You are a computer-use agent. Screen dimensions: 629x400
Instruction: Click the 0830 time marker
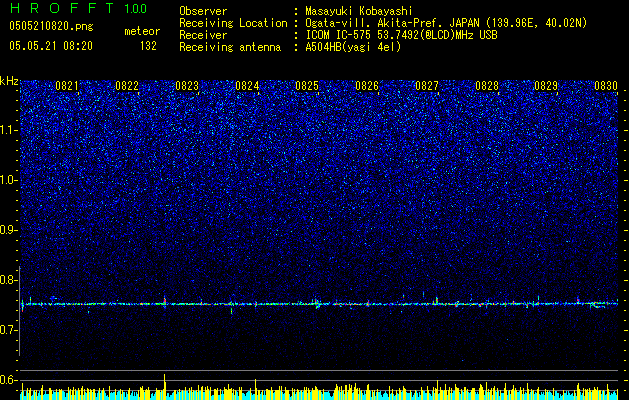[606, 86]
